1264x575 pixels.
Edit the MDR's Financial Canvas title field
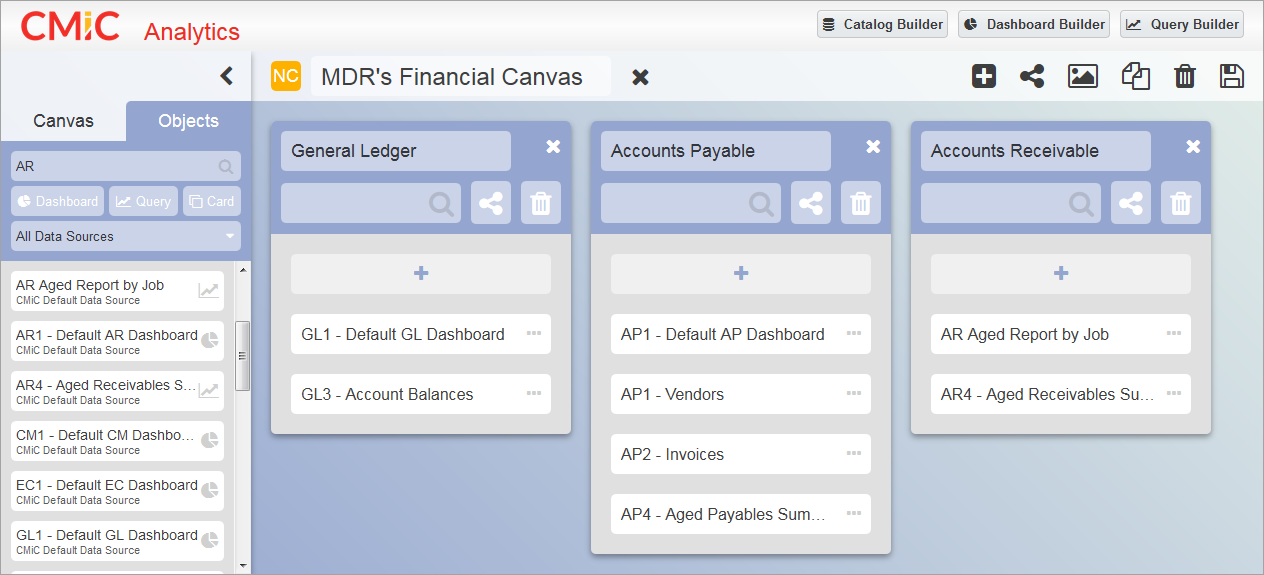[x=461, y=77]
